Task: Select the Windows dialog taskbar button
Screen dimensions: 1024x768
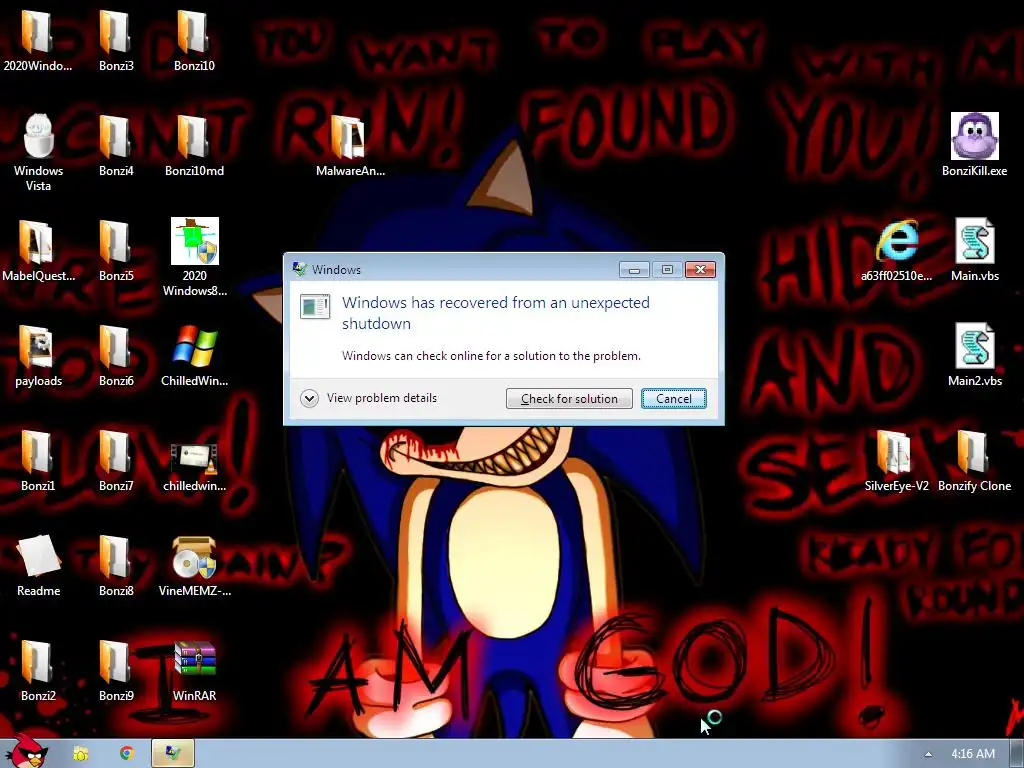Action: tap(173, 753)
